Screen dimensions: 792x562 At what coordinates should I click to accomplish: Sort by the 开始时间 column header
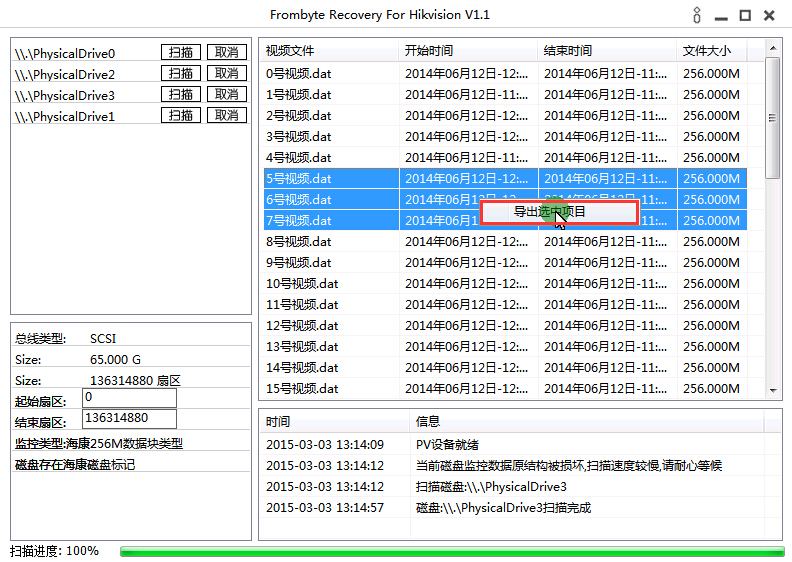point(468,51)
